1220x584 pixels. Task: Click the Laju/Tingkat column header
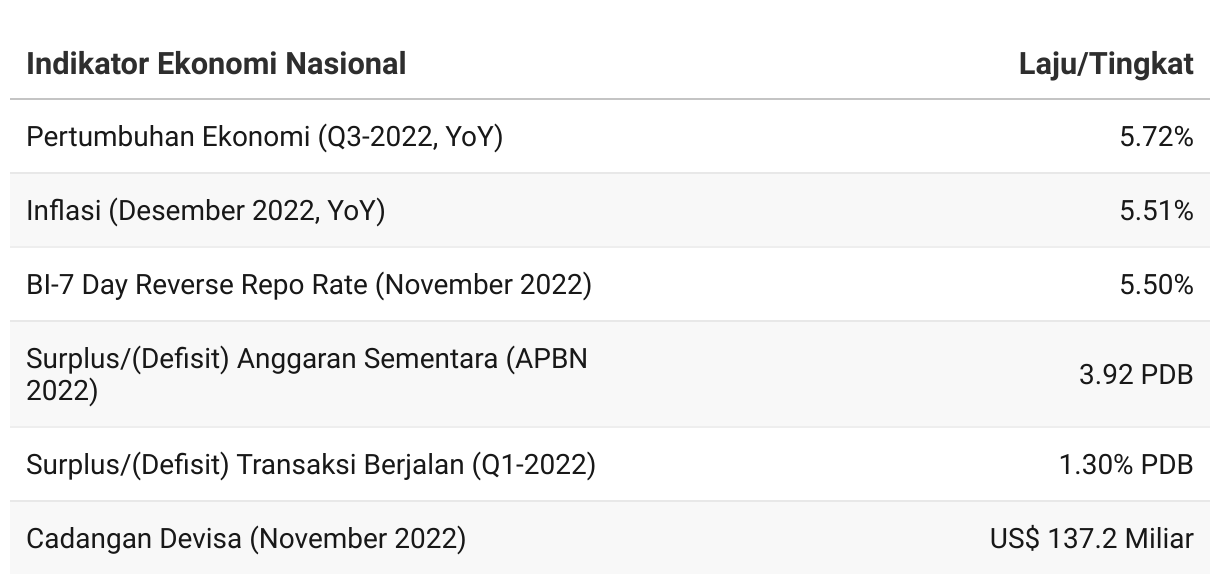point(1106,64)
